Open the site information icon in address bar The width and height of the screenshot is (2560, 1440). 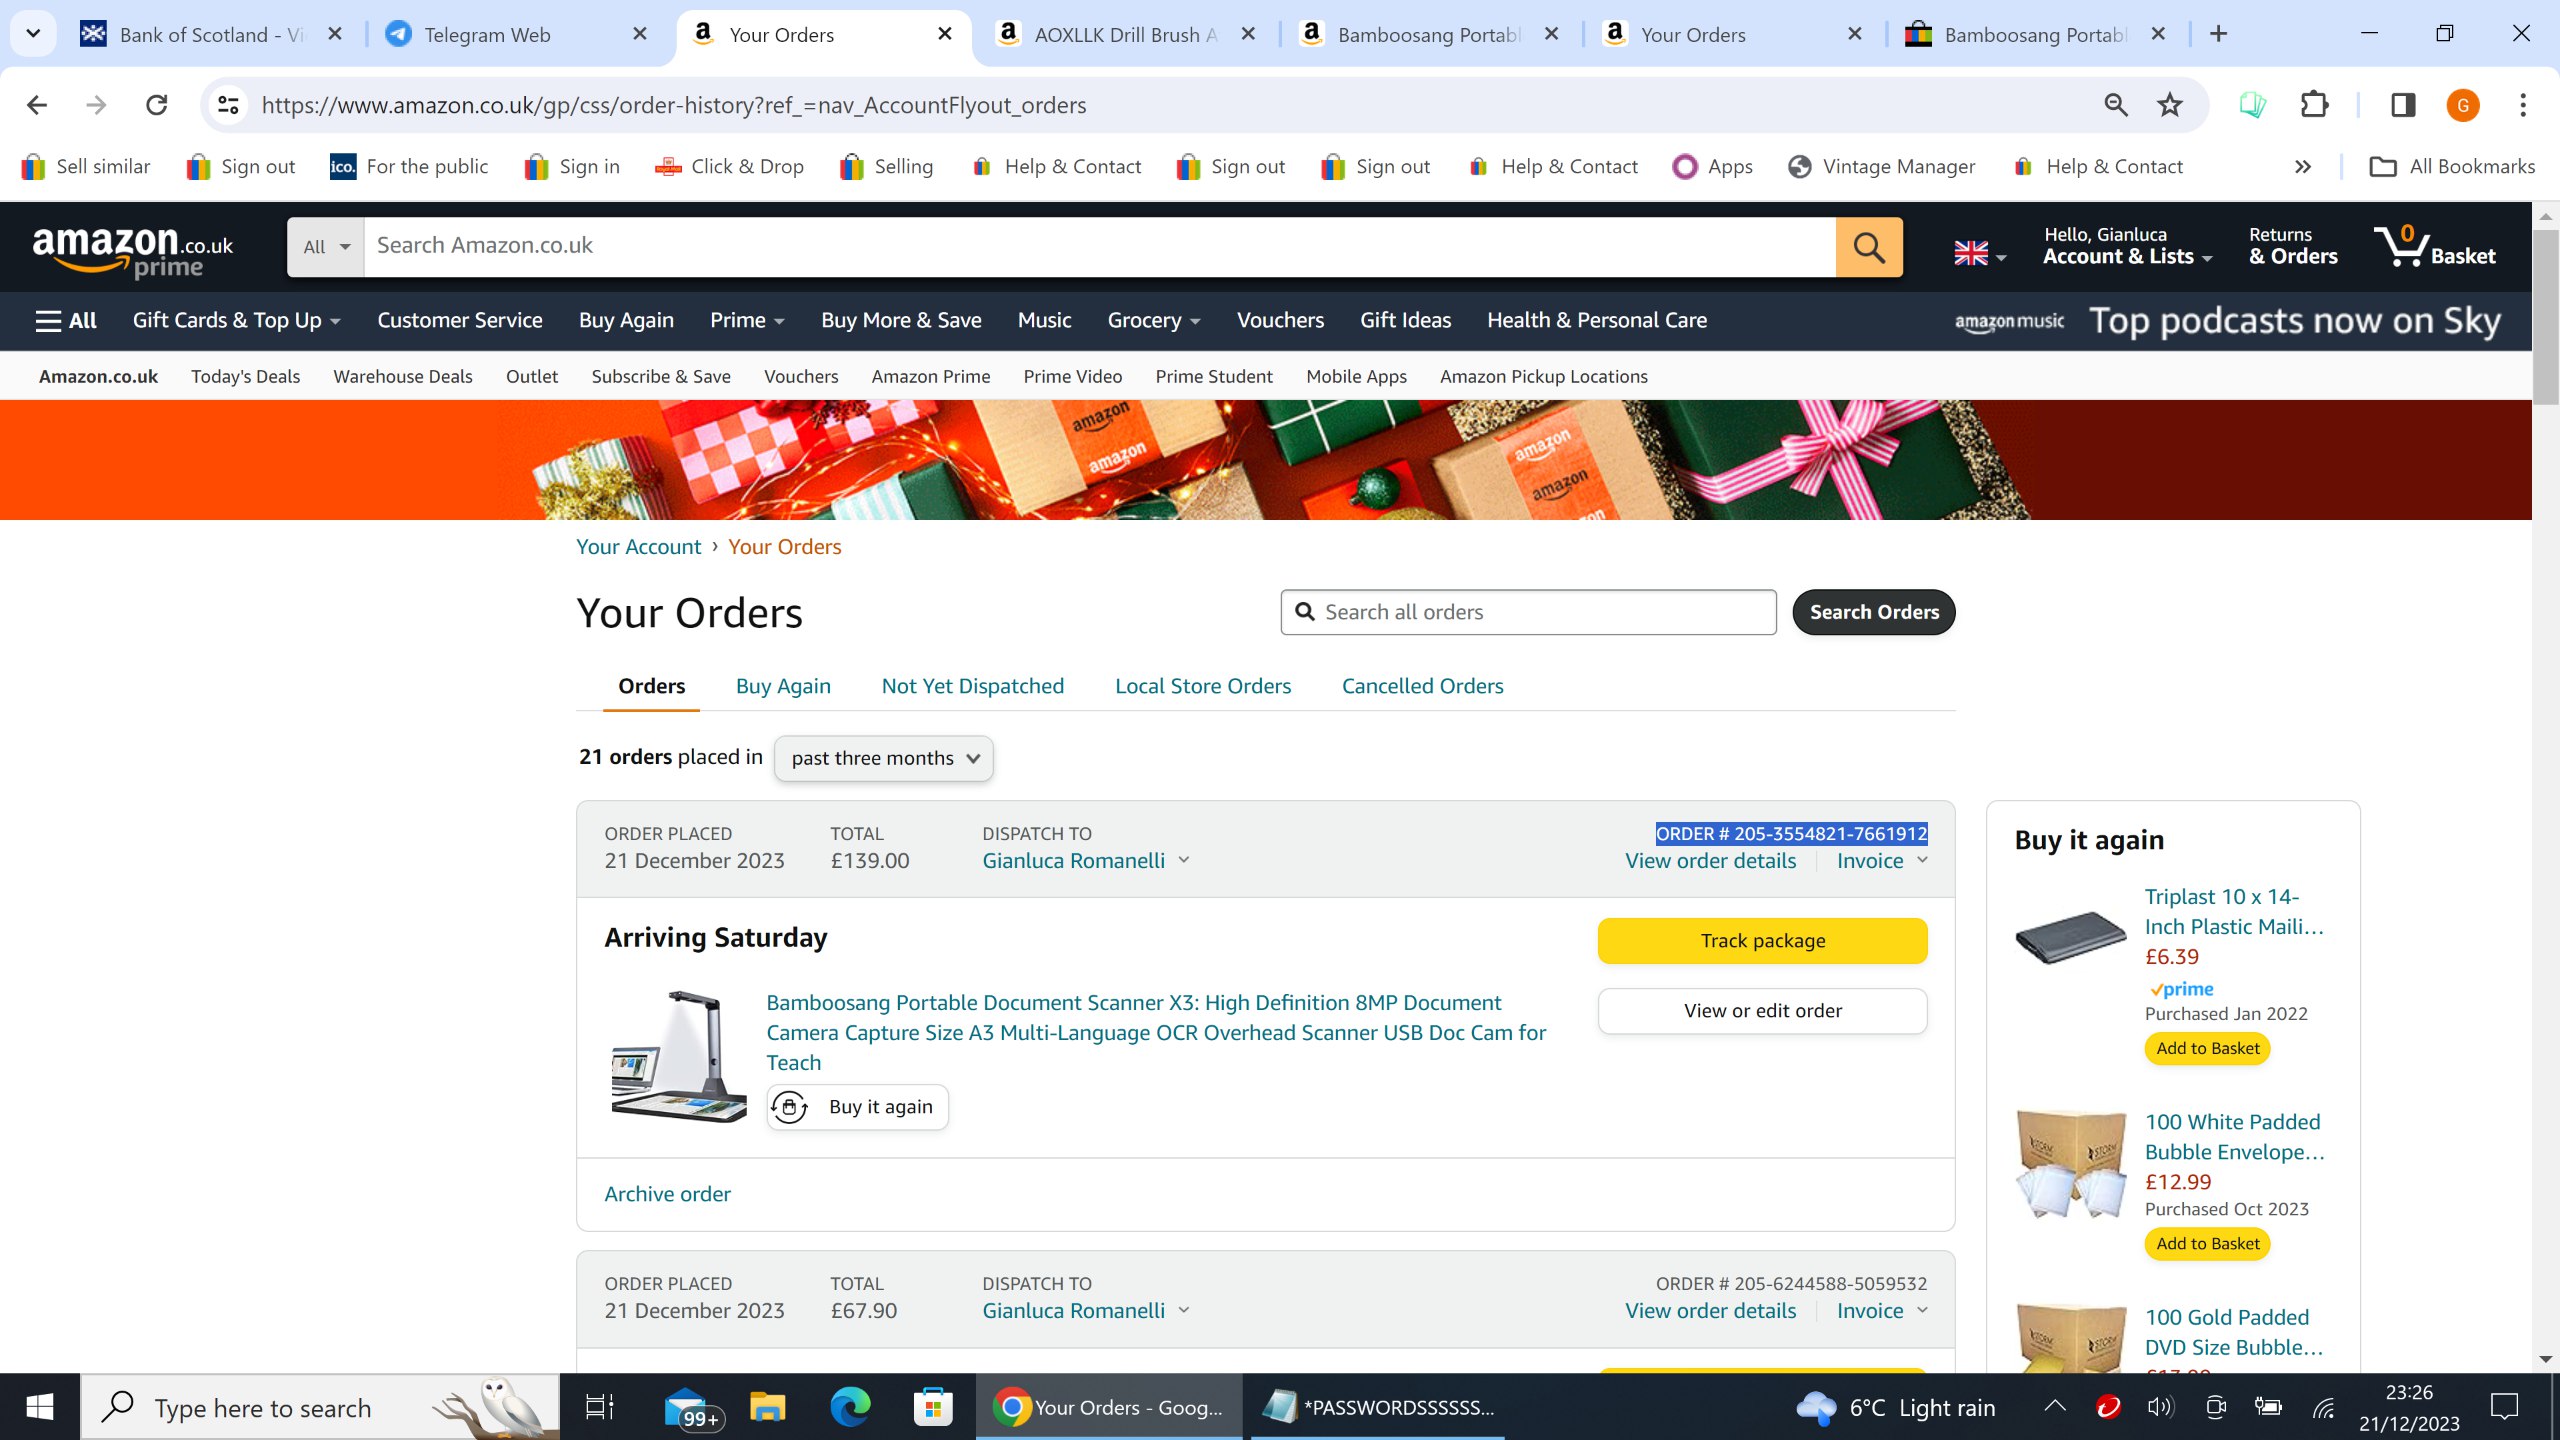229,105
